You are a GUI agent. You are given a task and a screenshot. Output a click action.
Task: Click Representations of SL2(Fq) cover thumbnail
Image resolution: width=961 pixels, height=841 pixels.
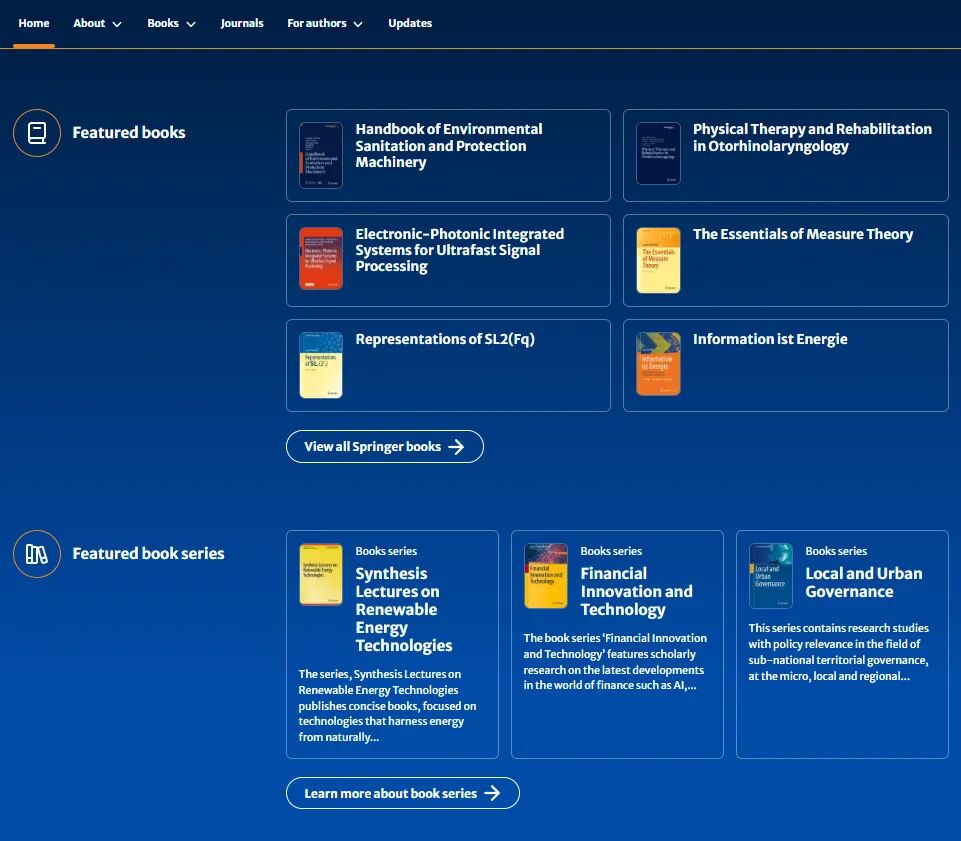point(321,365)
